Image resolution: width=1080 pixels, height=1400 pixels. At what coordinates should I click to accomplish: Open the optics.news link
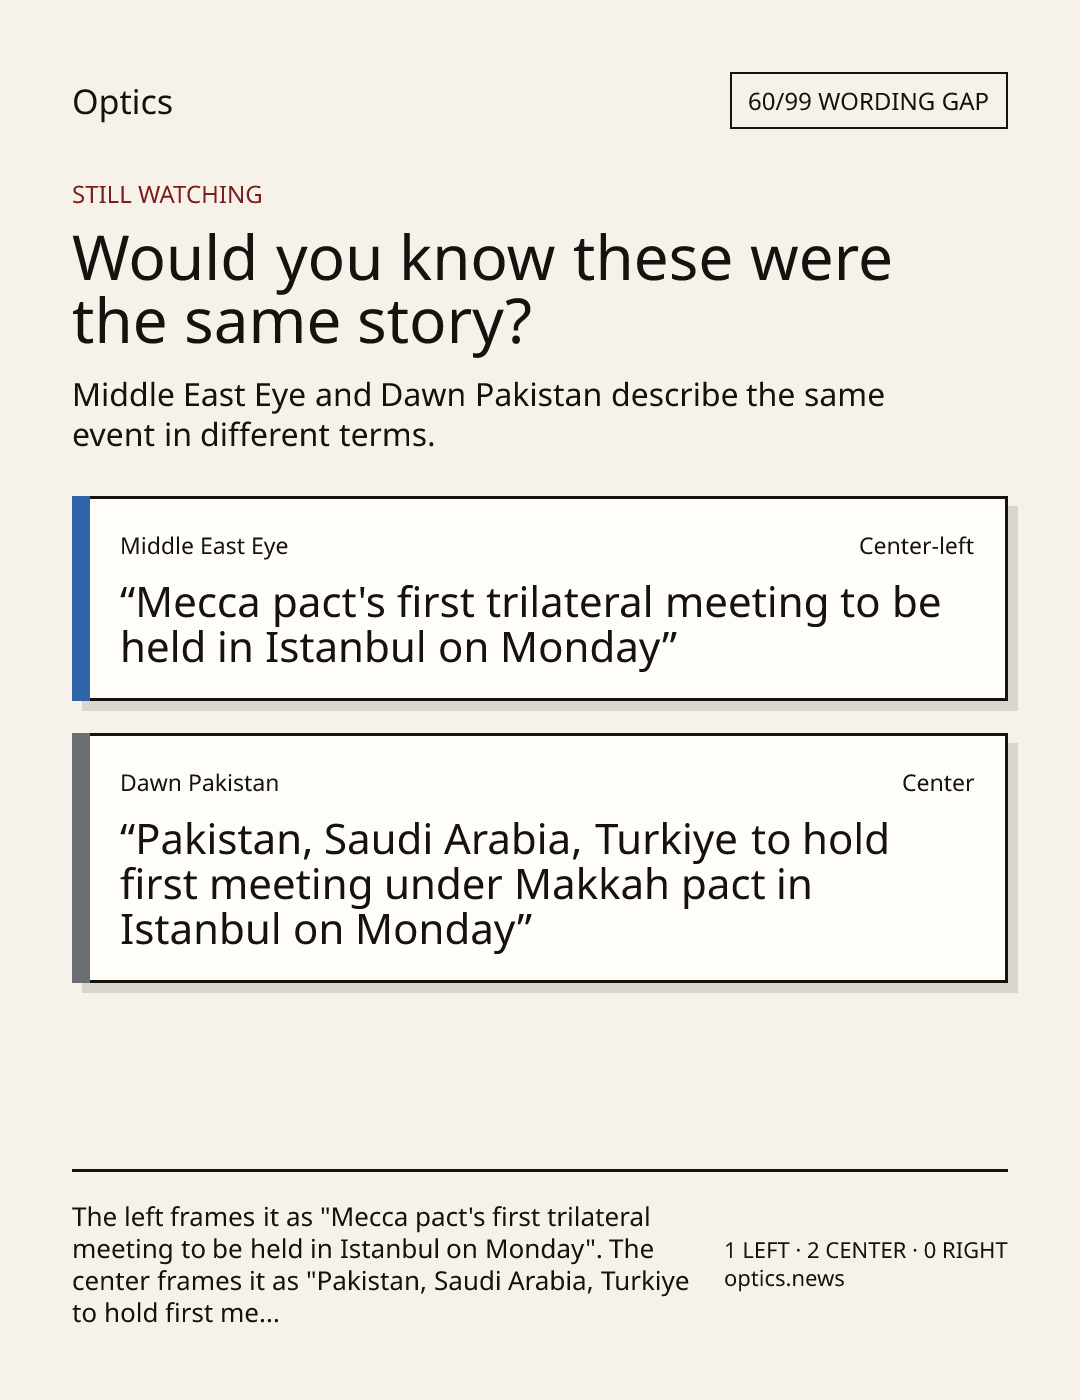pyautogui.click(x=784, y=1279)
